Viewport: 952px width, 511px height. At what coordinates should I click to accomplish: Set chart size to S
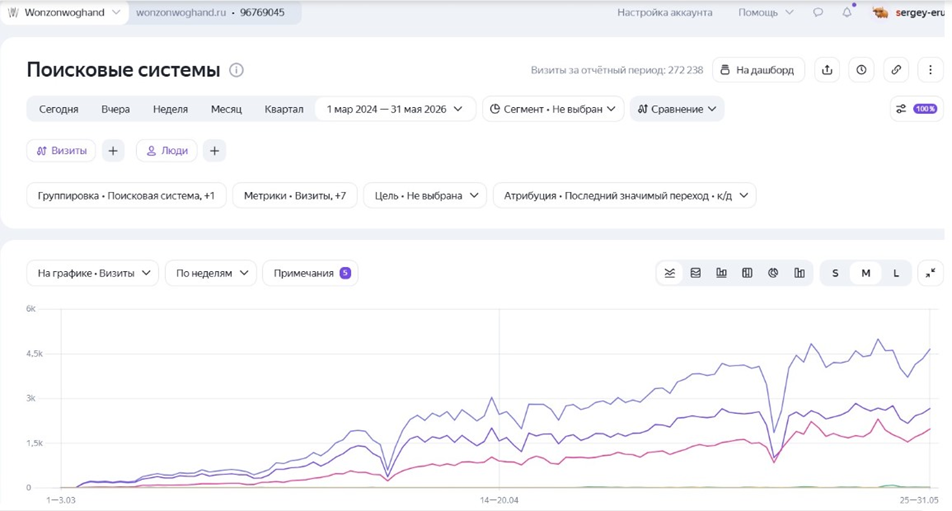click(835, 273)
